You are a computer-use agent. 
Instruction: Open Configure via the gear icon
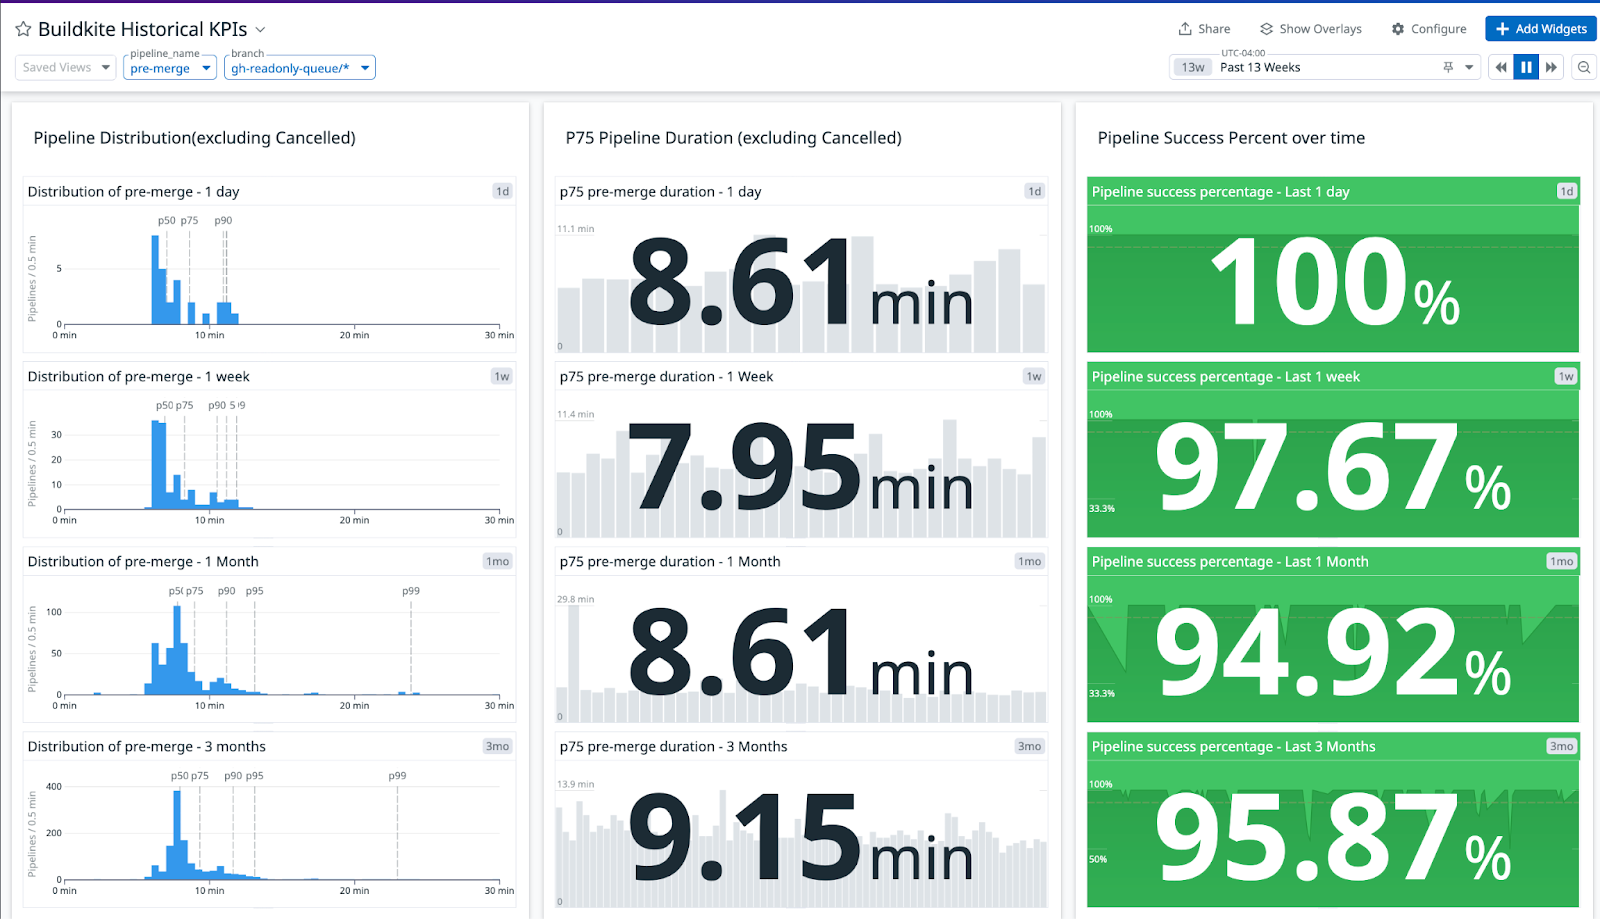pyautogui.click(x=1398, y=29)
